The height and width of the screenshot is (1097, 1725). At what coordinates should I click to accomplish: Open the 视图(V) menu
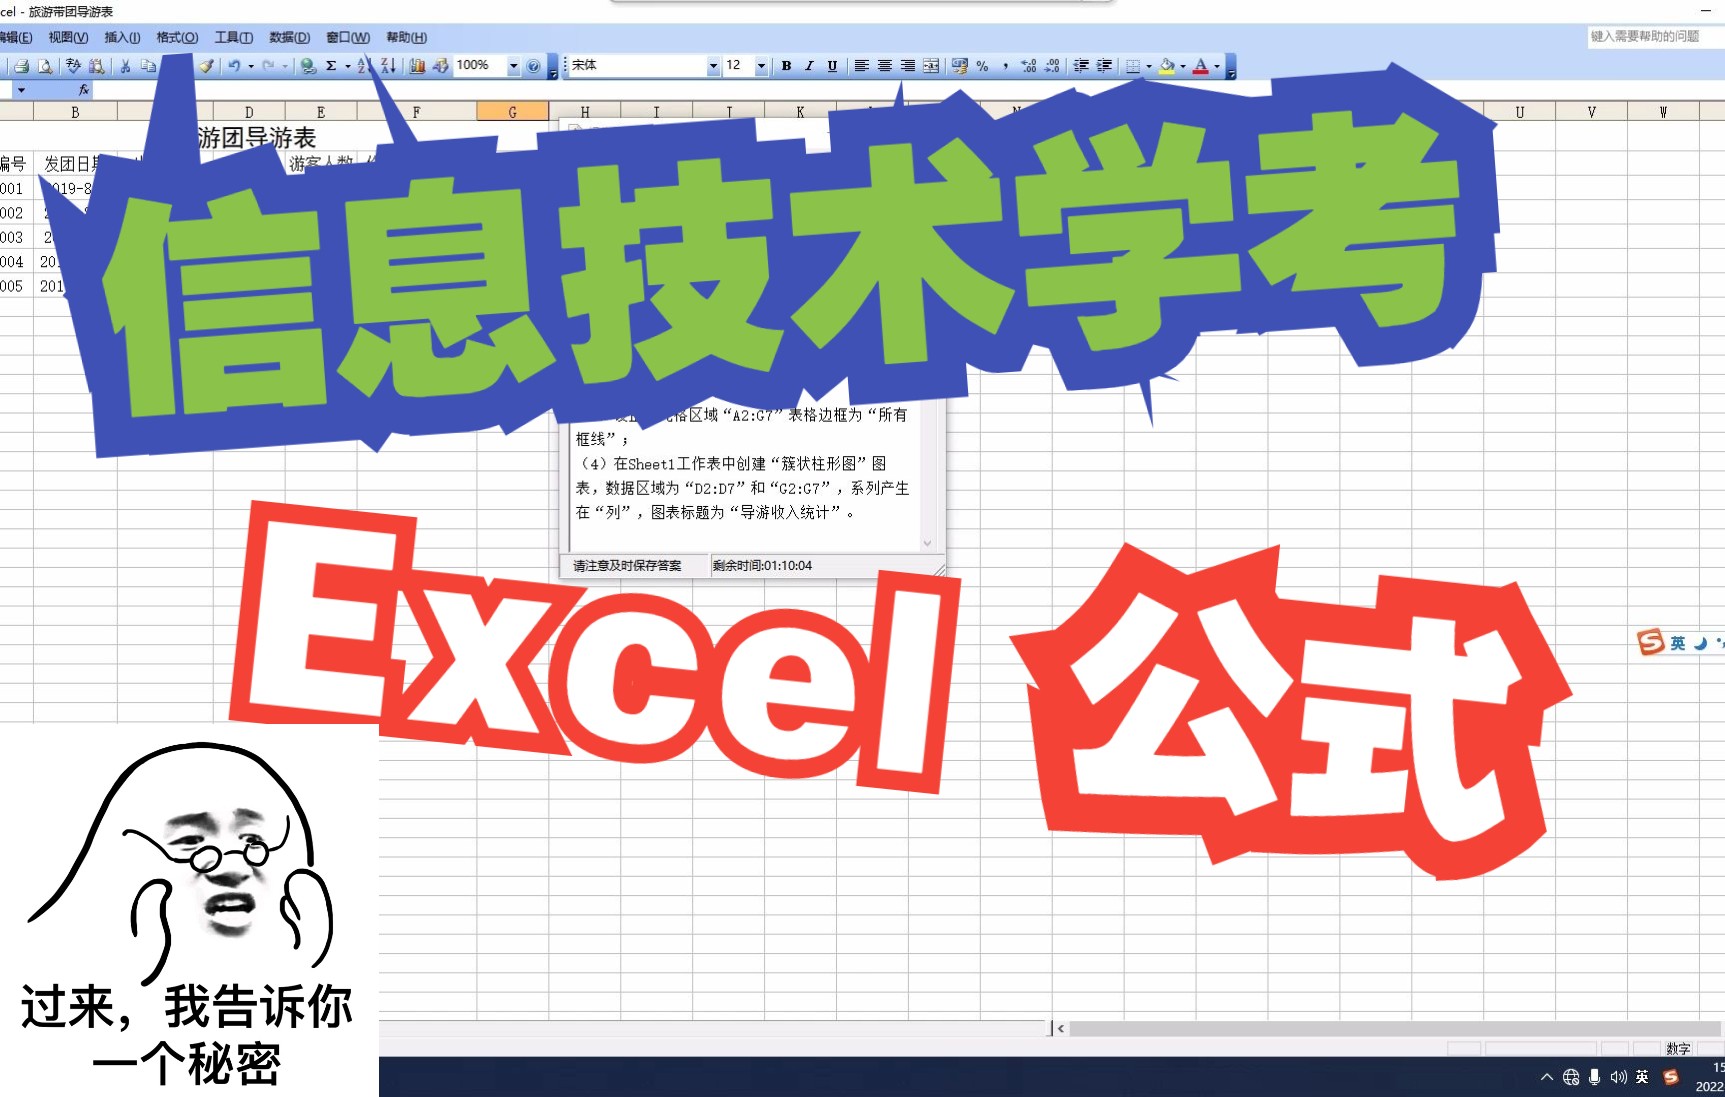click(68, 38)
